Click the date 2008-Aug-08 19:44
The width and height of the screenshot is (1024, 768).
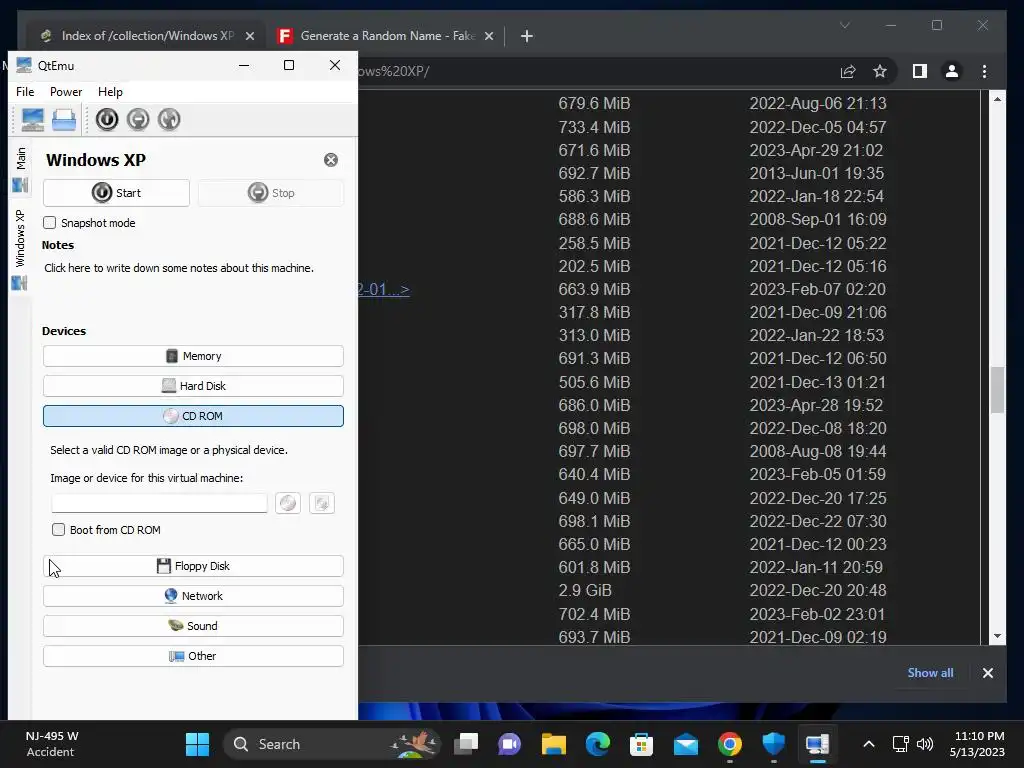point(818,451)
